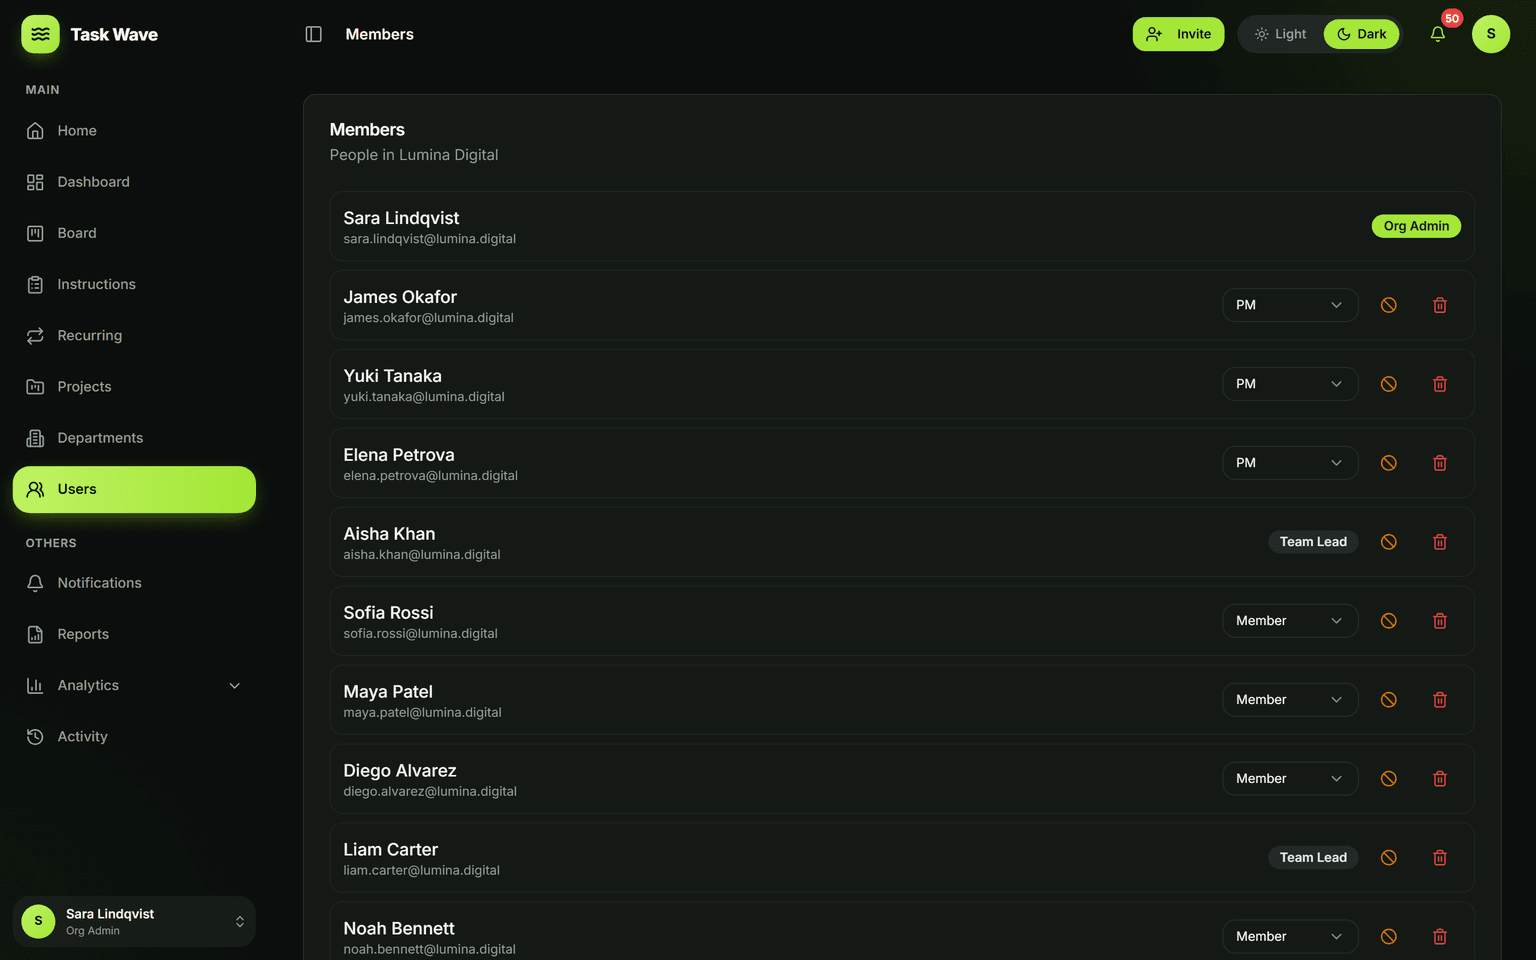The image size is (1536, 960).
Task: Delete Diego Alvarez via the trash icon
Action: click(1440, 779)
